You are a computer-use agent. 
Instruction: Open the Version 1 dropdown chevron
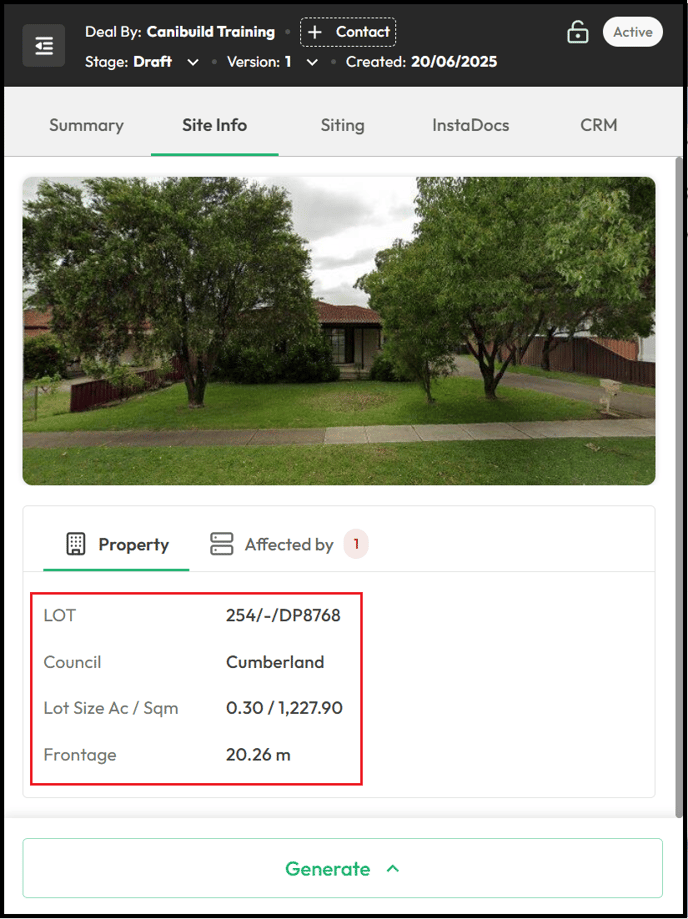[x=312, y=62]
